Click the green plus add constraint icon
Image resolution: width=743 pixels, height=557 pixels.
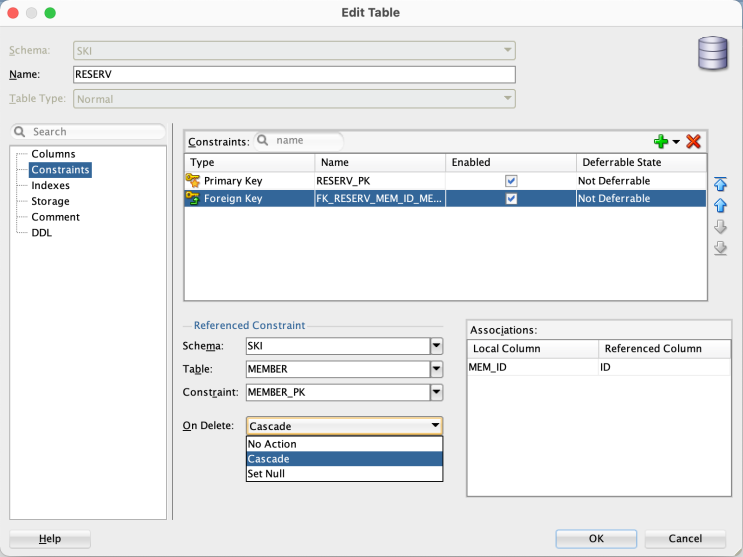tap(660, 142)
